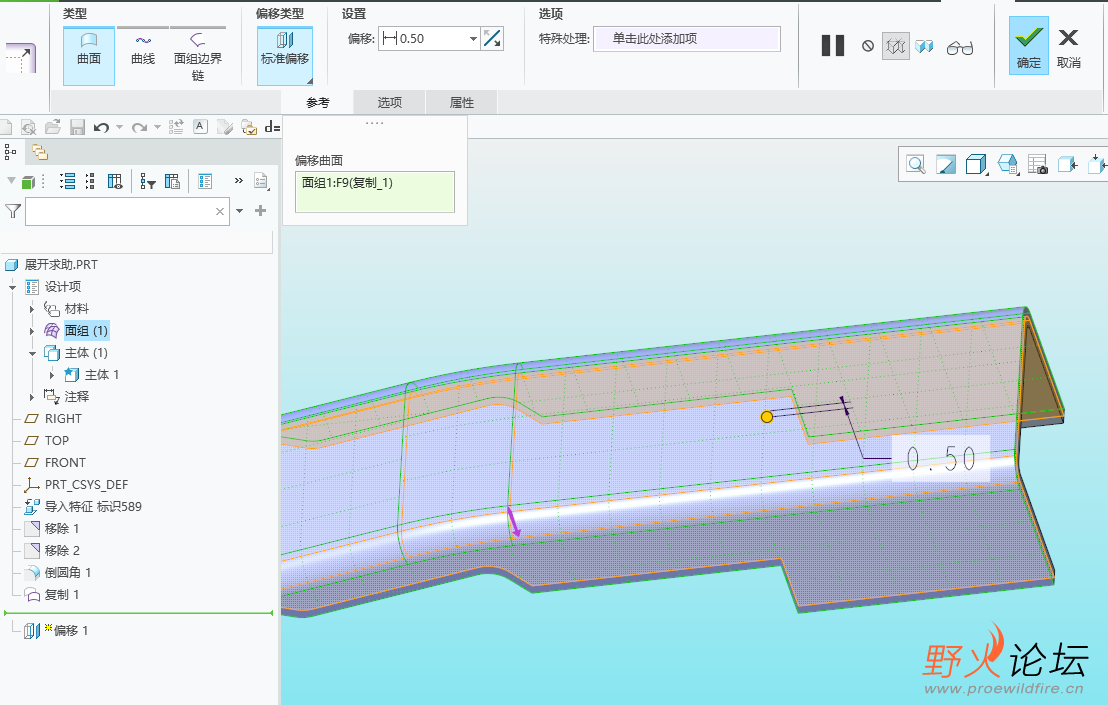Click the zoom magnifier in view toolbar
The width and height of the screenshot is (1108, 705).
(915, 165)
